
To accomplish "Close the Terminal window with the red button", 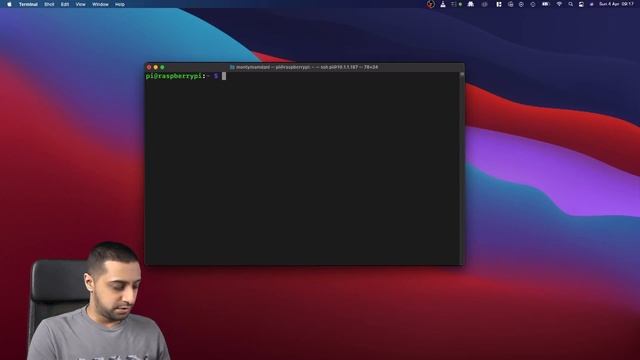I will (x=149, y=67).
